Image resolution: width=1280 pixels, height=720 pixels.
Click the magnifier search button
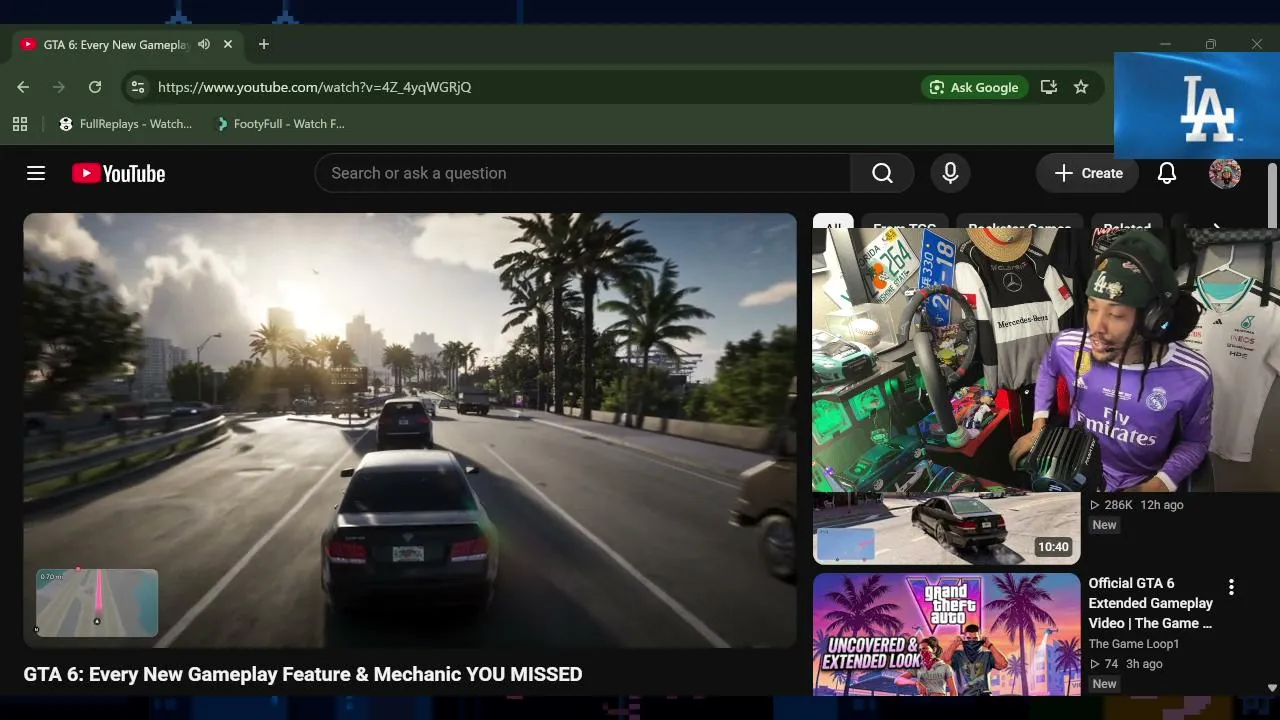(882, 173)
